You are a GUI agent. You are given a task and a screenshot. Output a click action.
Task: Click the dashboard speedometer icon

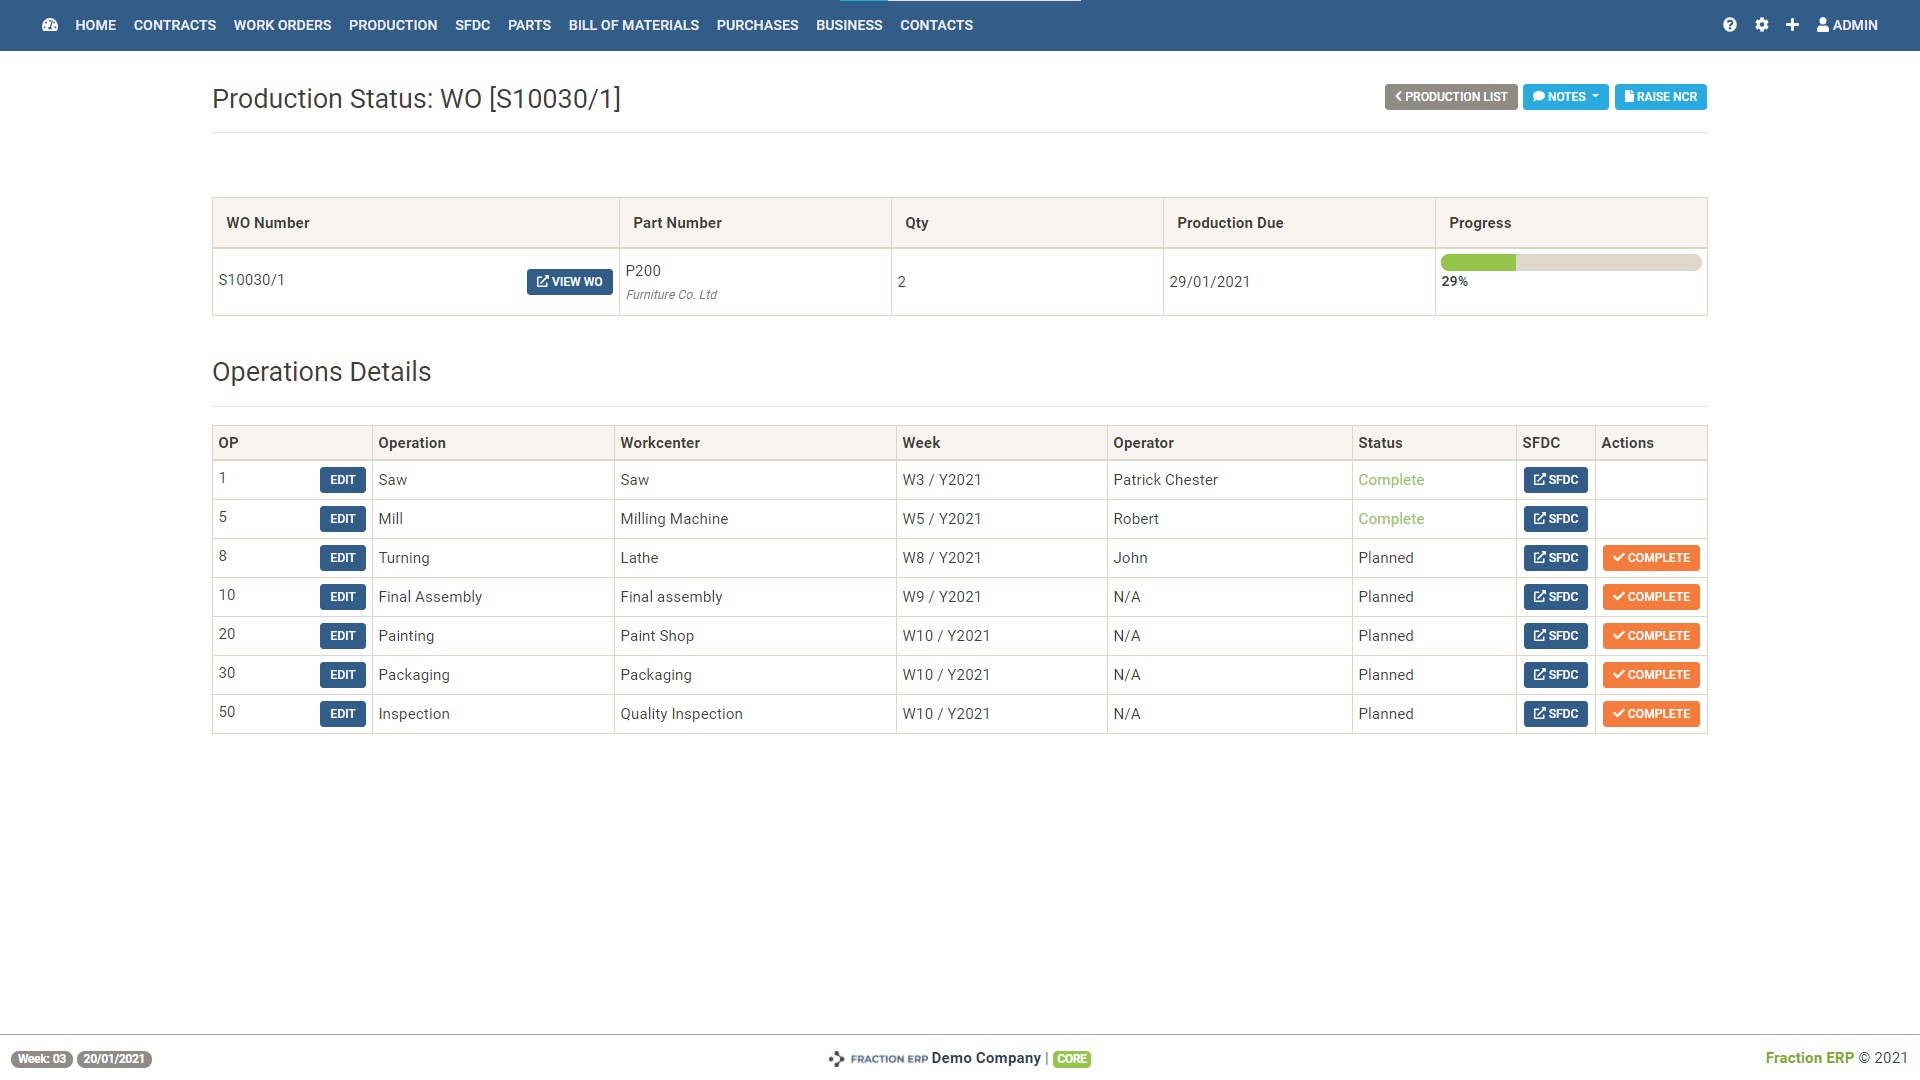click(x=50, y=25)
